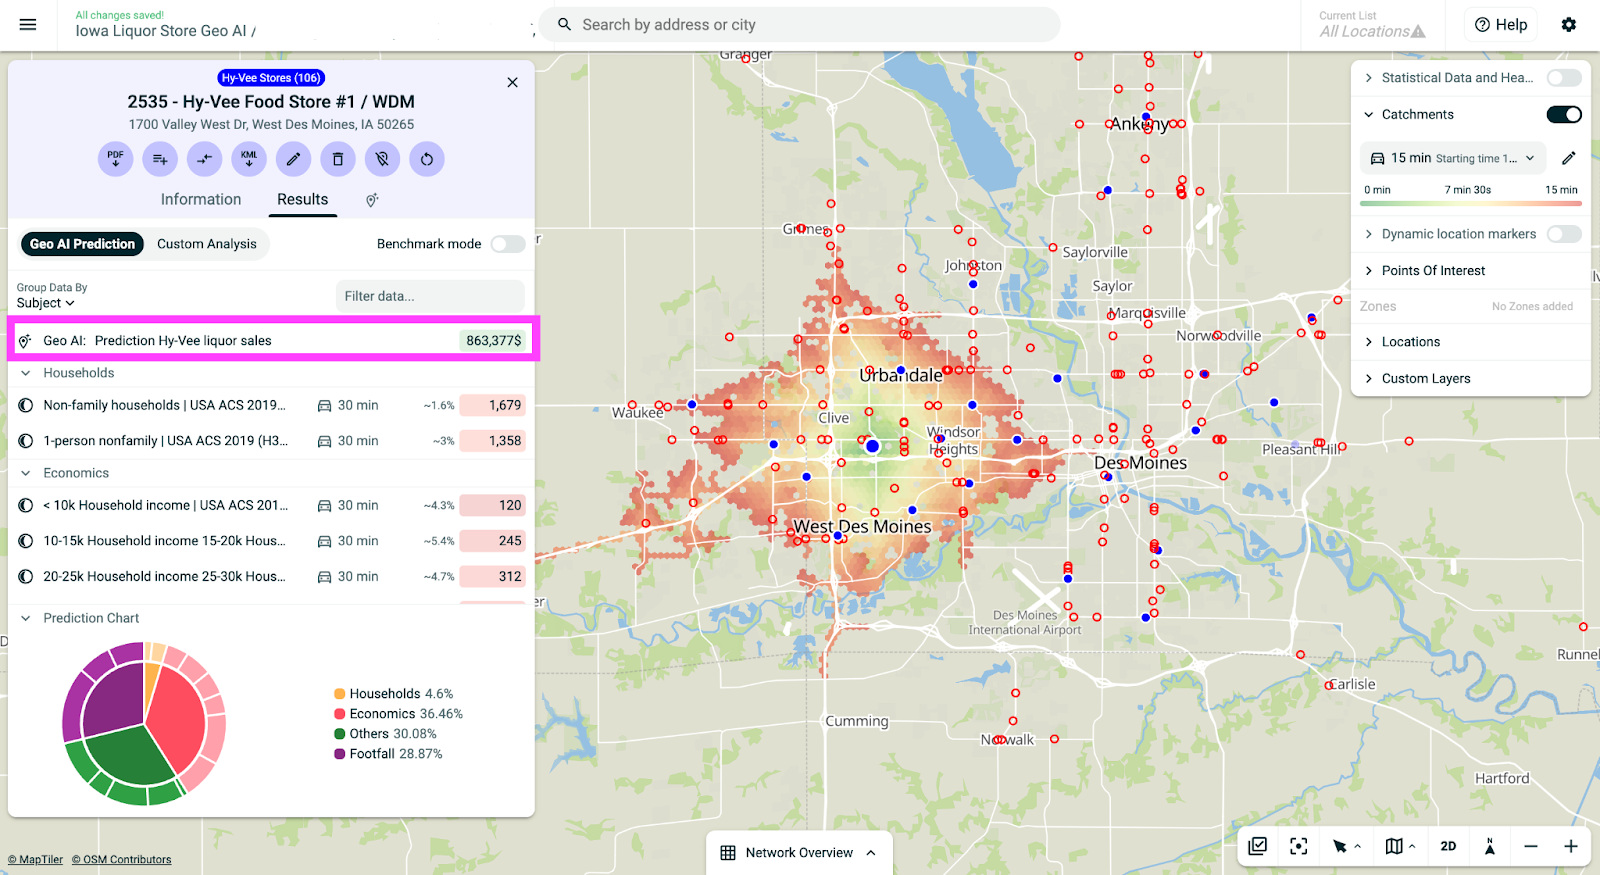This screenshot has height=875, width=1600.
Task: Click the compare arrows icon
Action: [204, 159]
